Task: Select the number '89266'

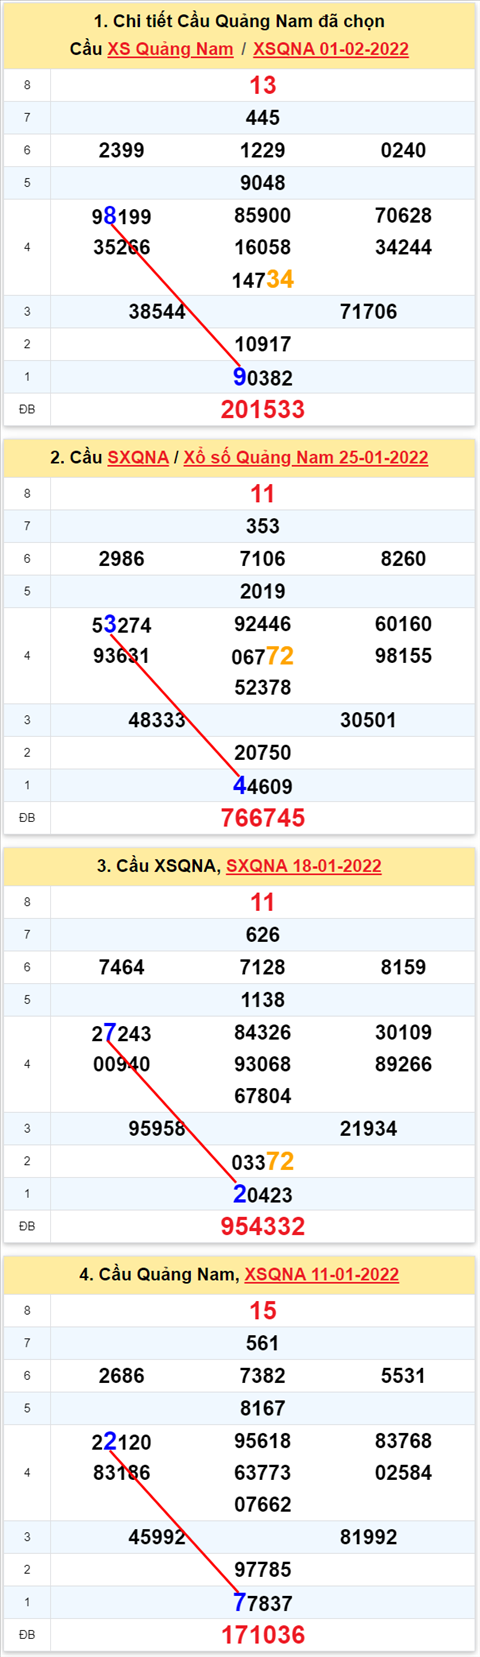Action: (404, 1064)
